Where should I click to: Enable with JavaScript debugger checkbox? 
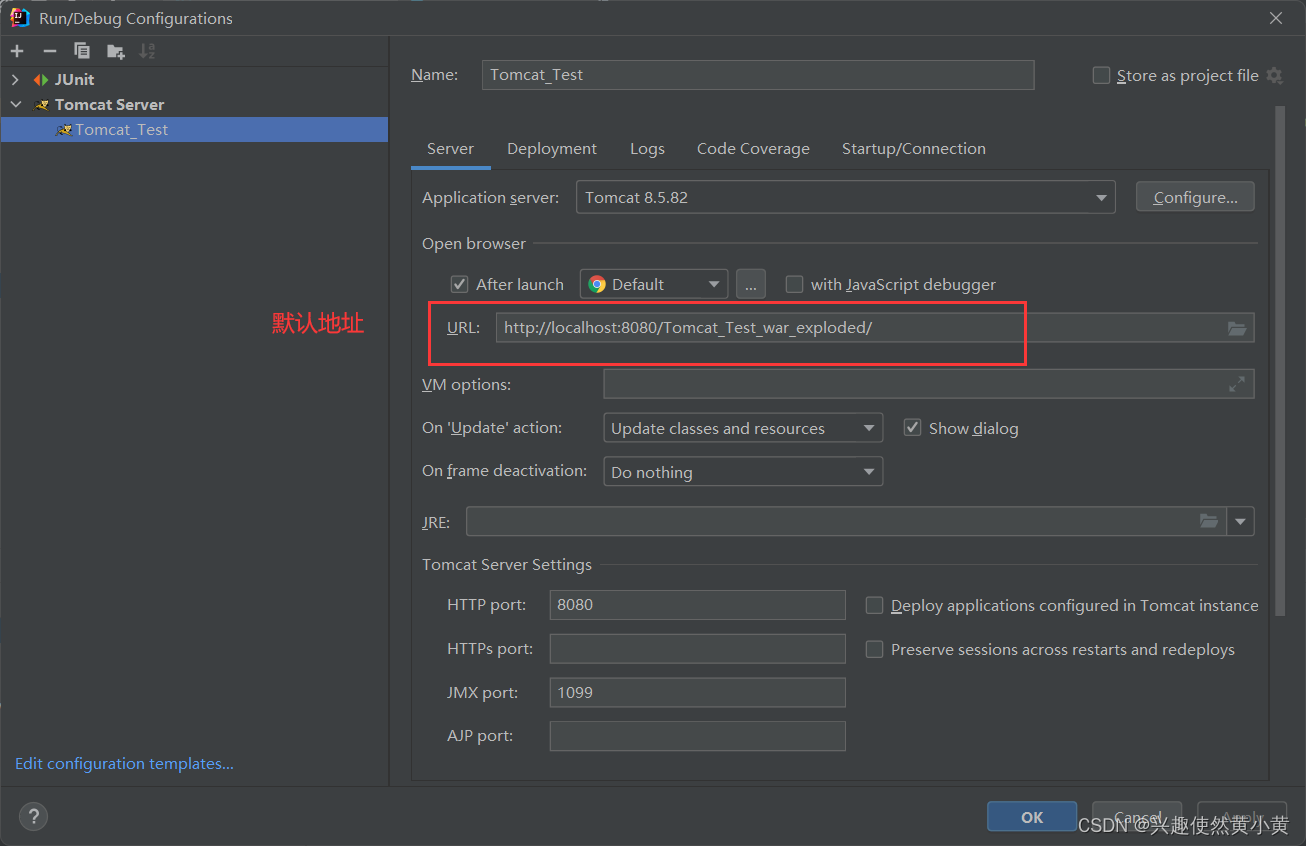(794, 284)
